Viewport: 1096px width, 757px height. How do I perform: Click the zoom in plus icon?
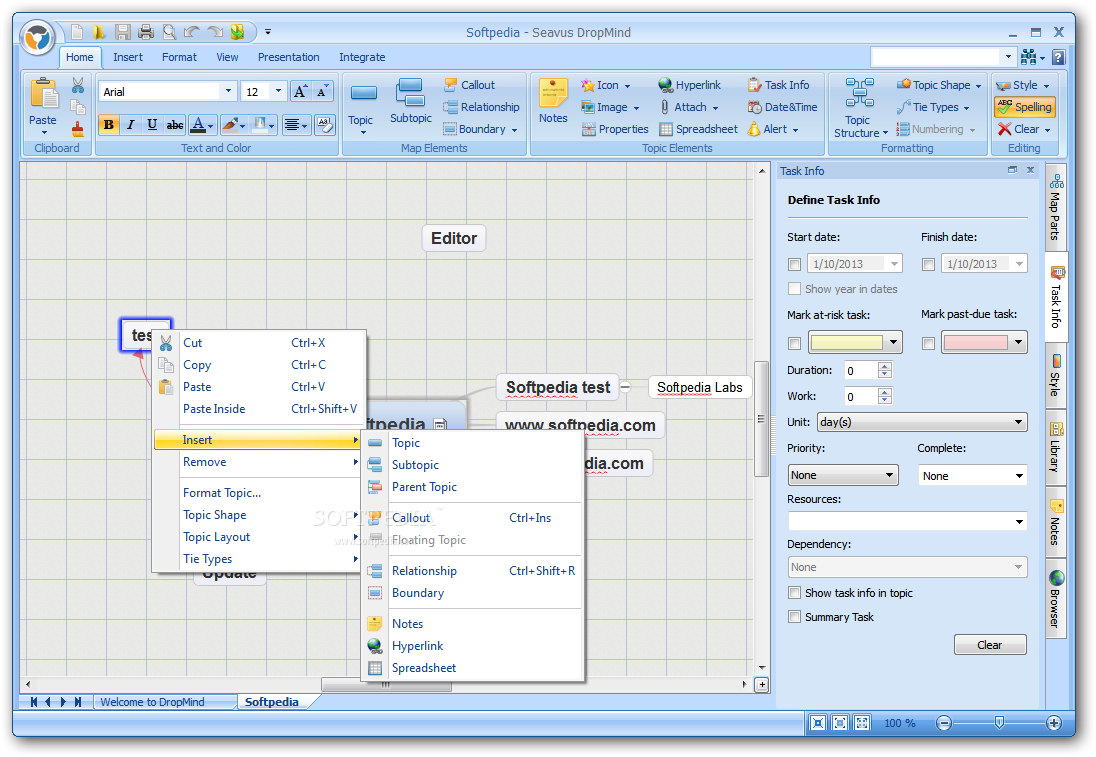point(1054,723)
